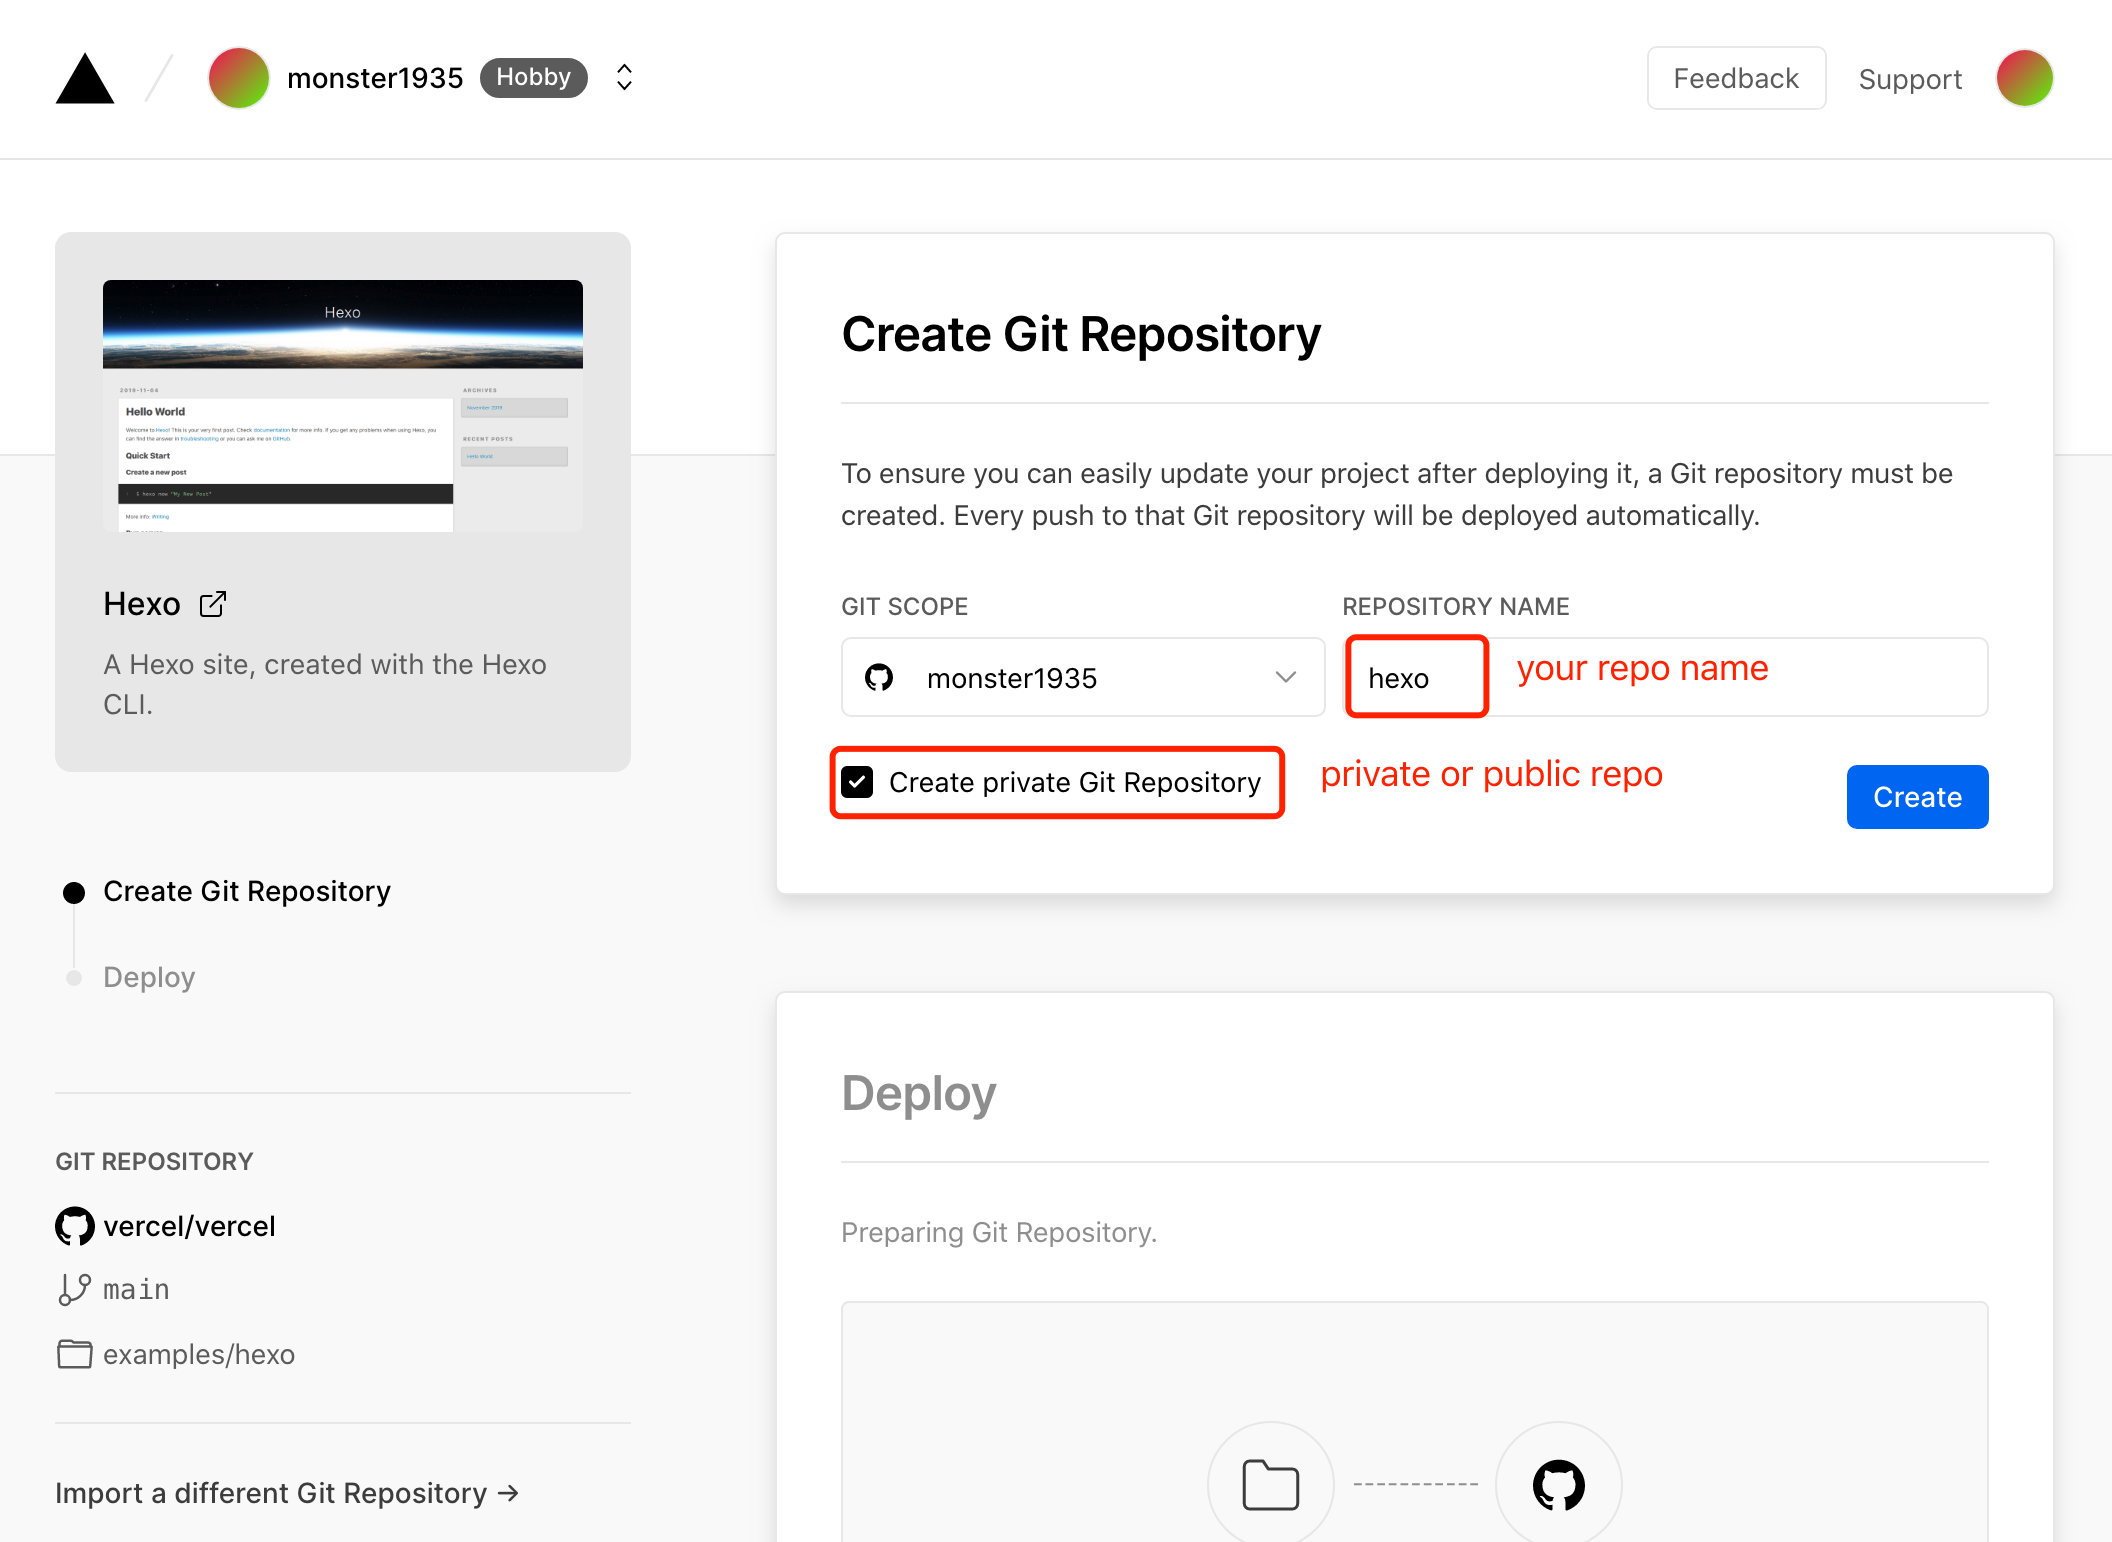Image resolution: width=2112 pixels, height=1542 pixels.
Task: Click the Create private Git Repository label
Action: [x=1075, y=782]
